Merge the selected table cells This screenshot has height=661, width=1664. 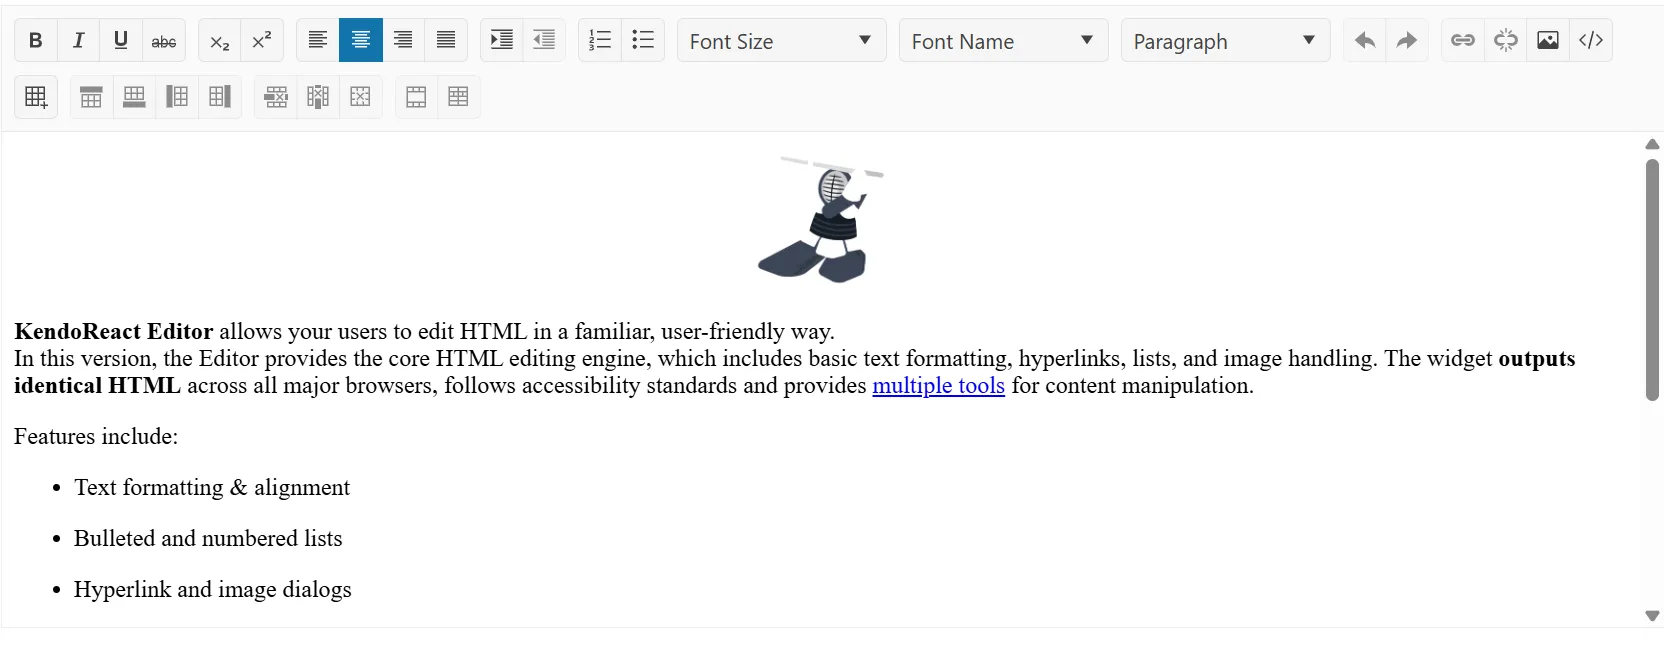416,97
